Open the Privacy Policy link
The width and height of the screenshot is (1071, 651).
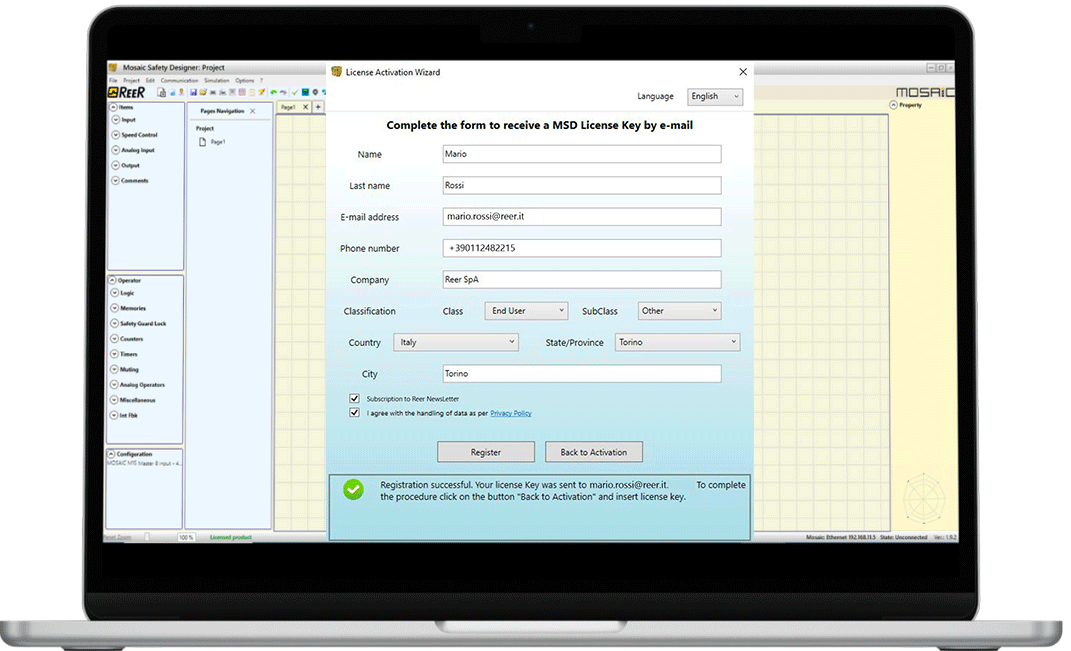tap(510, 413)
